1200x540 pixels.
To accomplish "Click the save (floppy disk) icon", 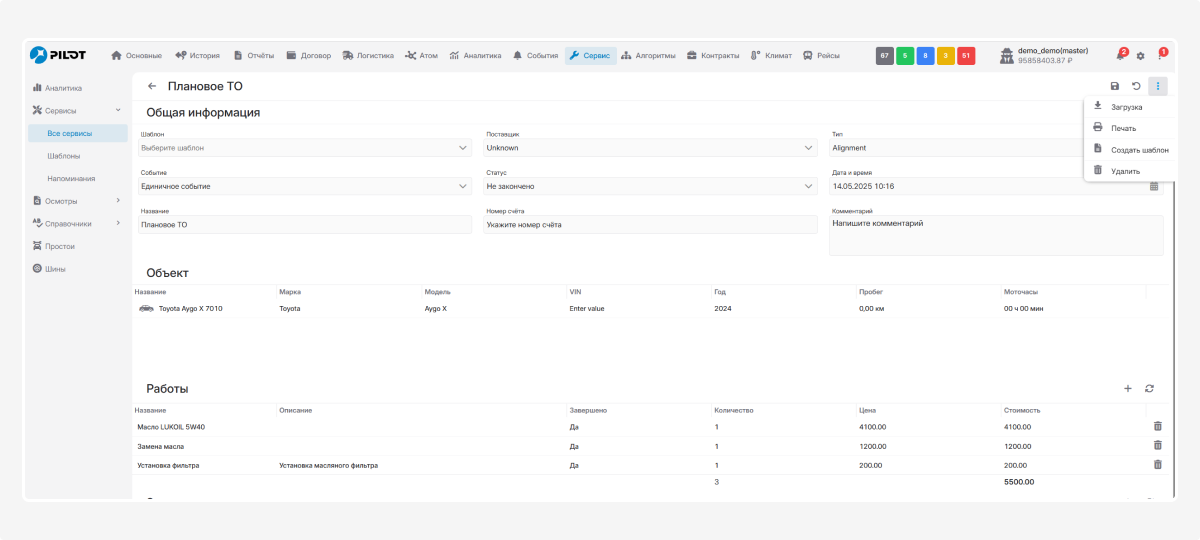I will click(x=1115, y=86).
